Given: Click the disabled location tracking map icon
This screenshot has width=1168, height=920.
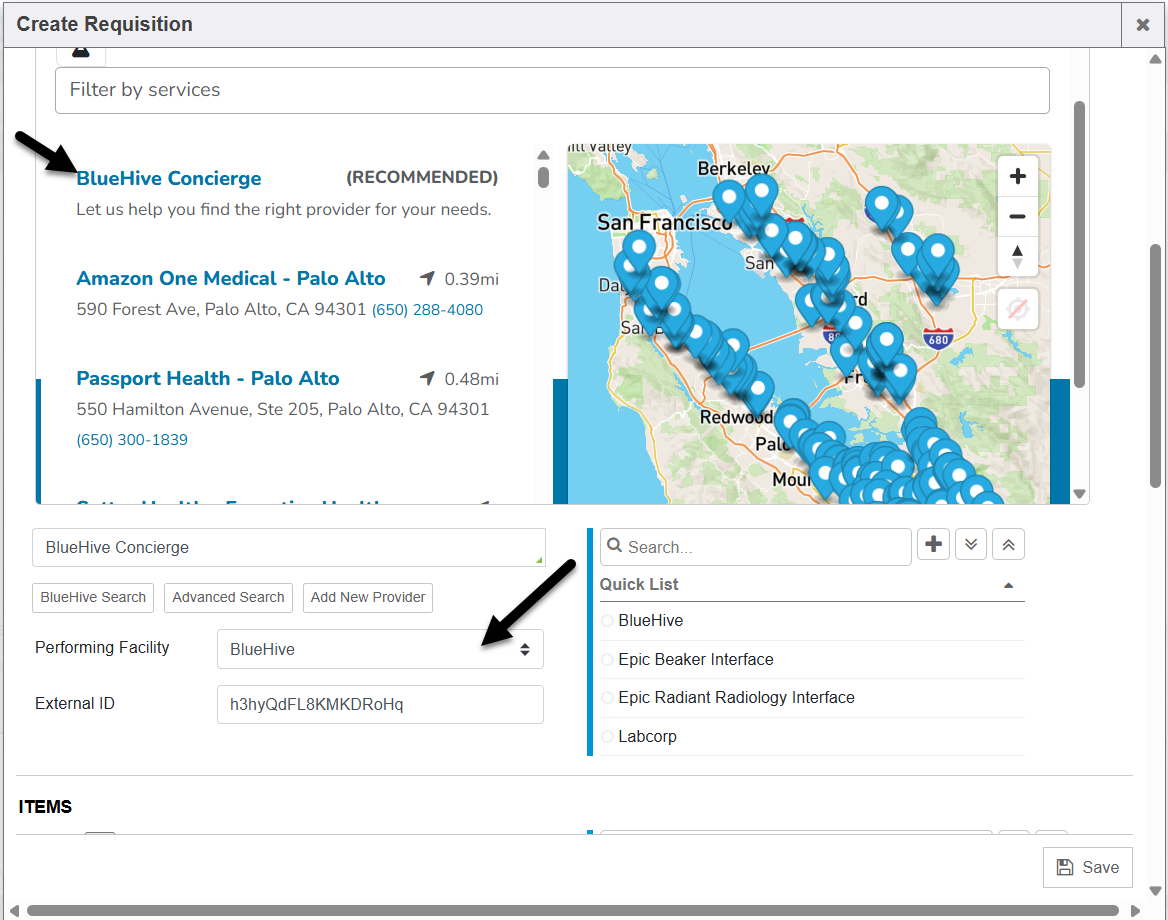Looking at the screenshot, I should pyautogui.click(x=1018, y=308).
